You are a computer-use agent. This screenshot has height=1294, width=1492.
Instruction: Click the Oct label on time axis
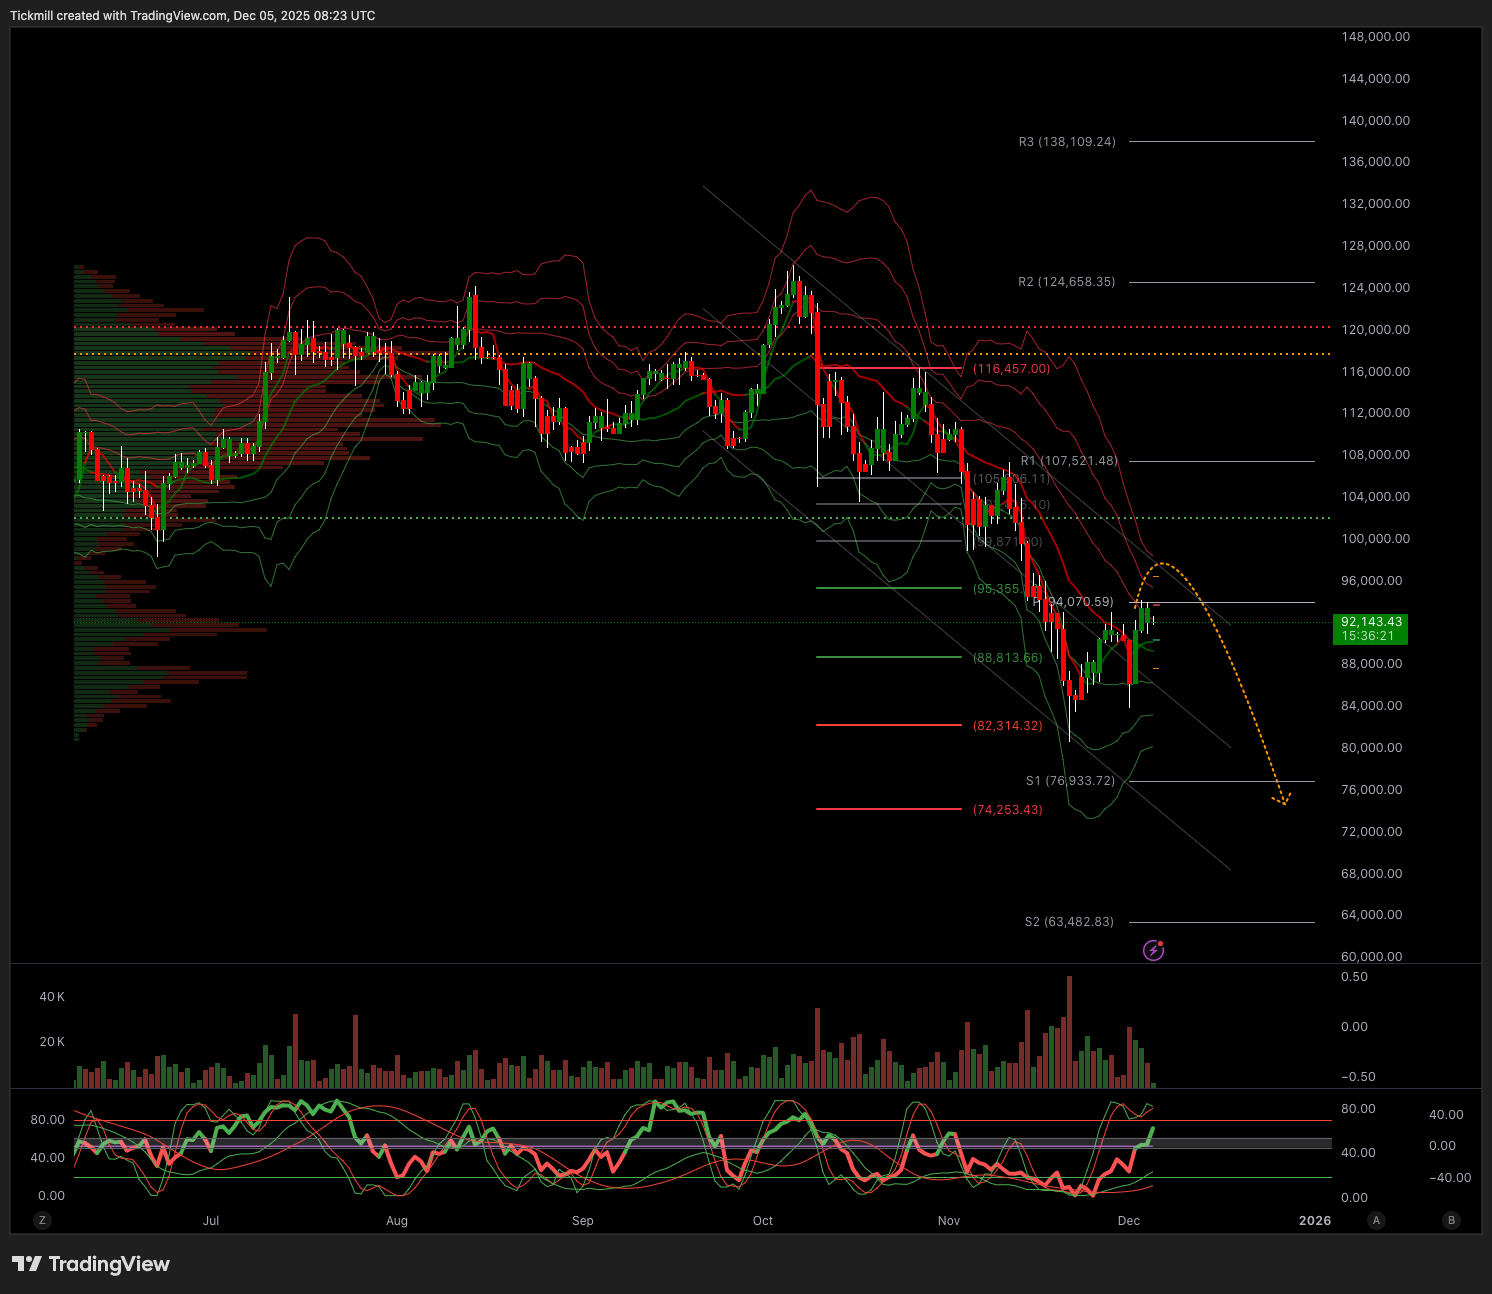(763, 1220)
